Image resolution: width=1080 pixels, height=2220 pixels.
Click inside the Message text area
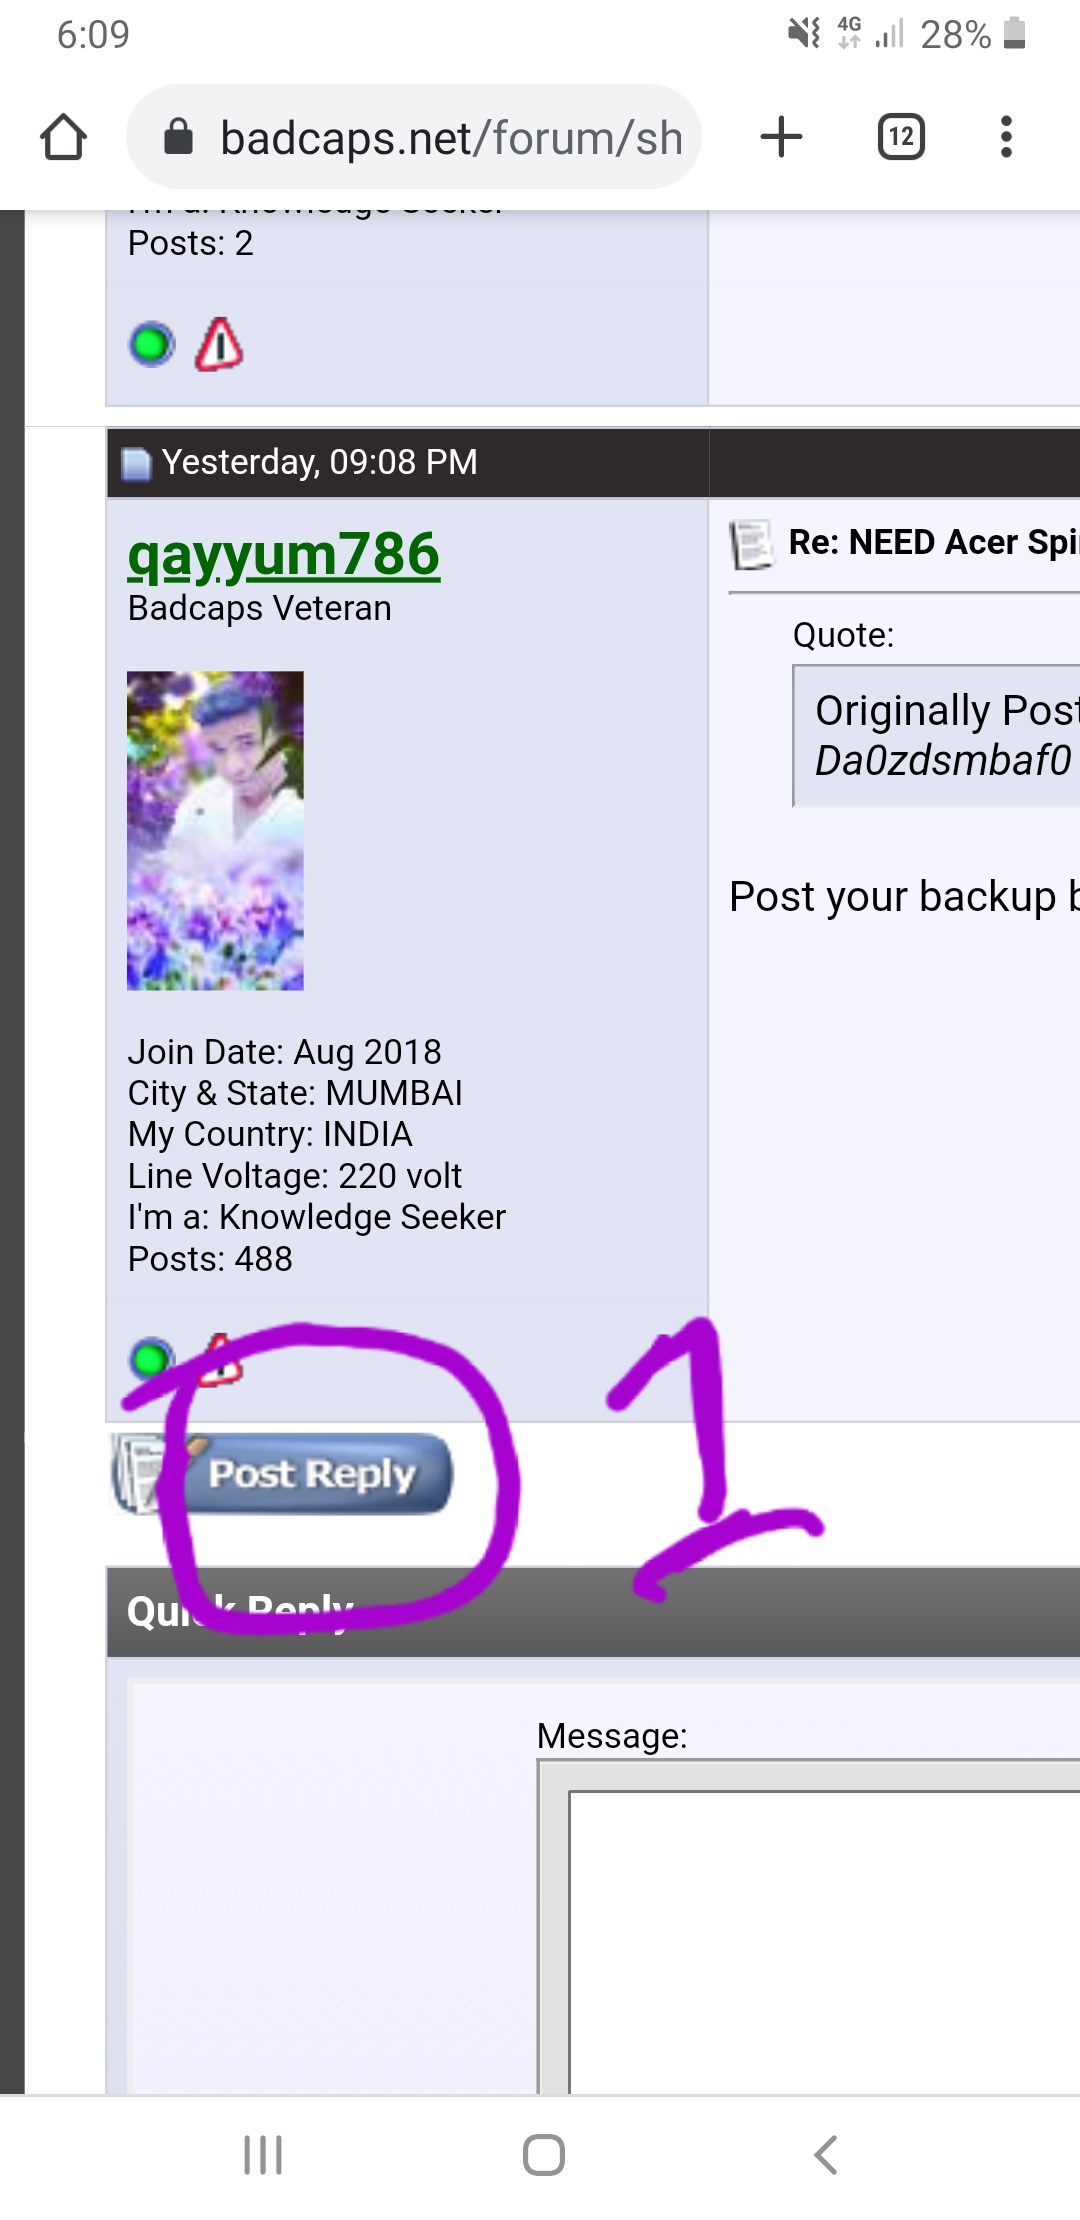click(x=824, y=1942)
